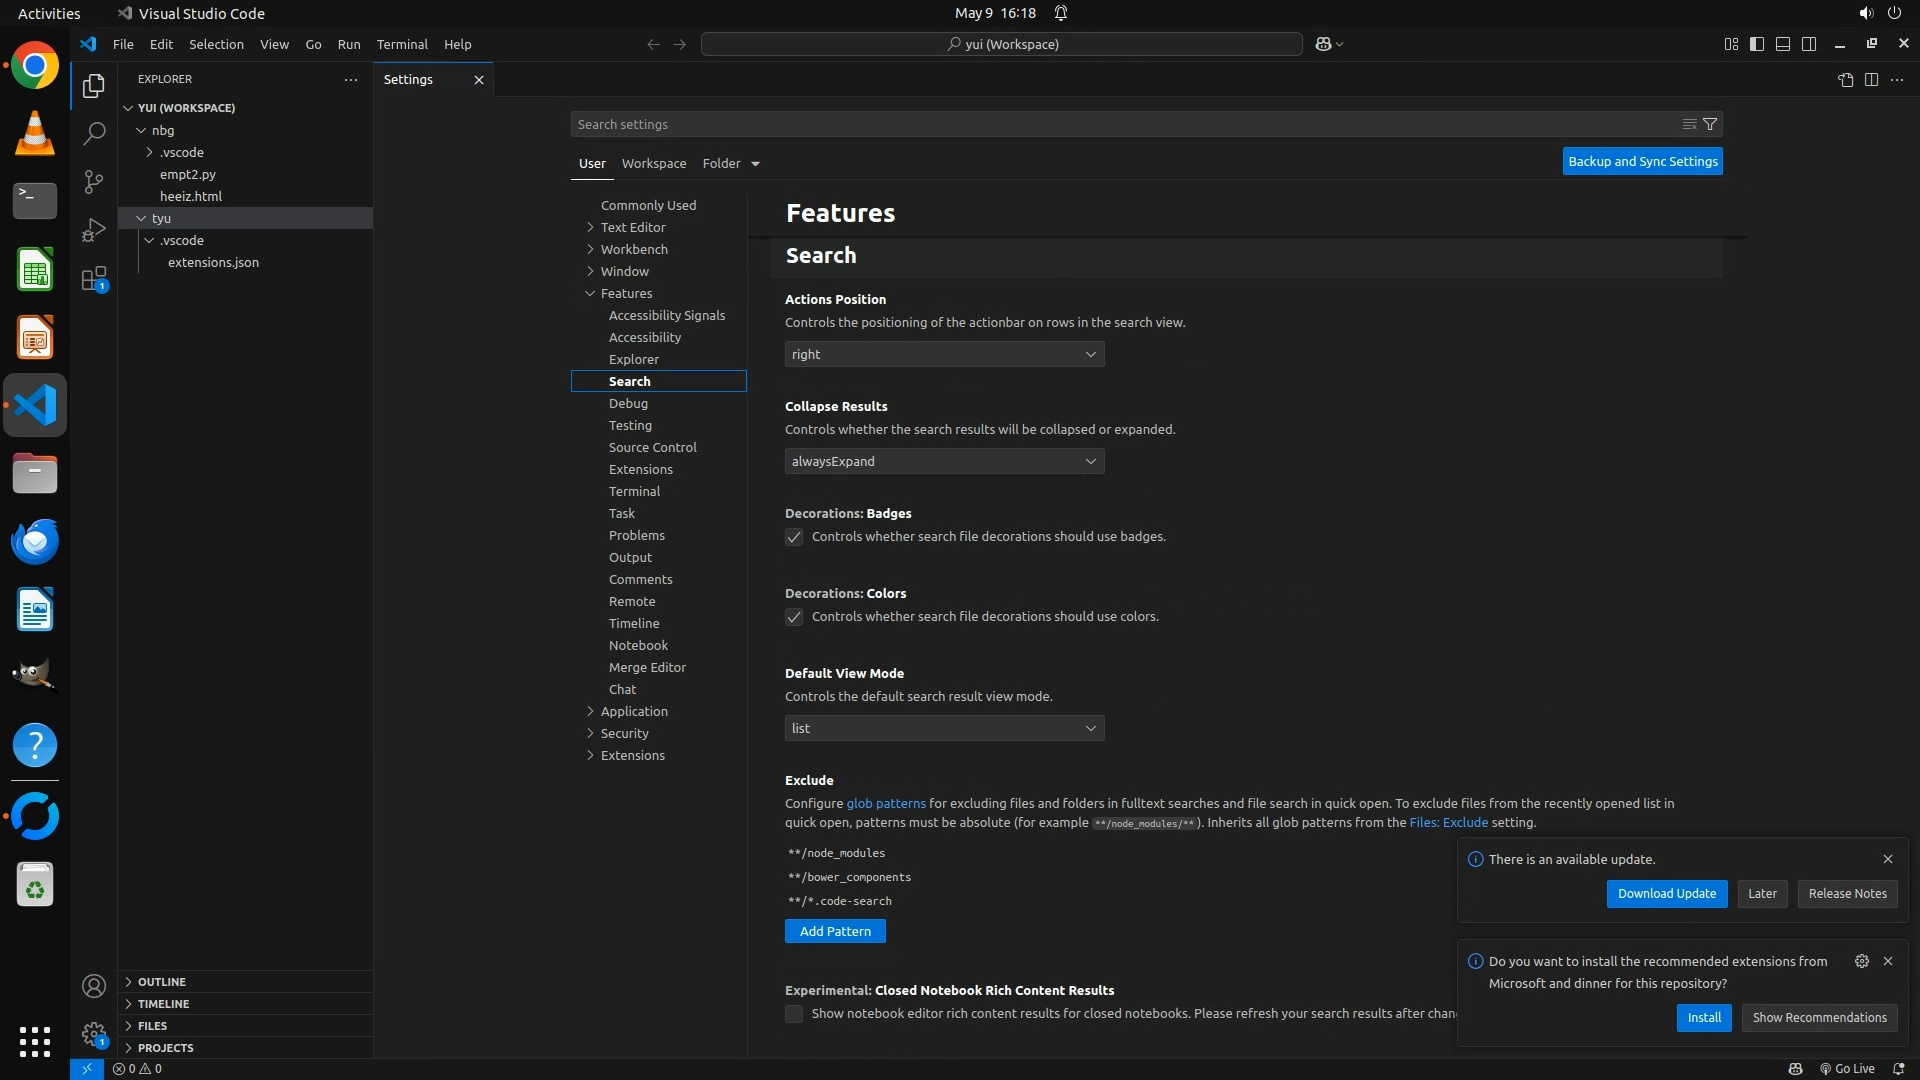
Task: Open the Accounts icon in activity bar
Action: (x=94, y=987)
